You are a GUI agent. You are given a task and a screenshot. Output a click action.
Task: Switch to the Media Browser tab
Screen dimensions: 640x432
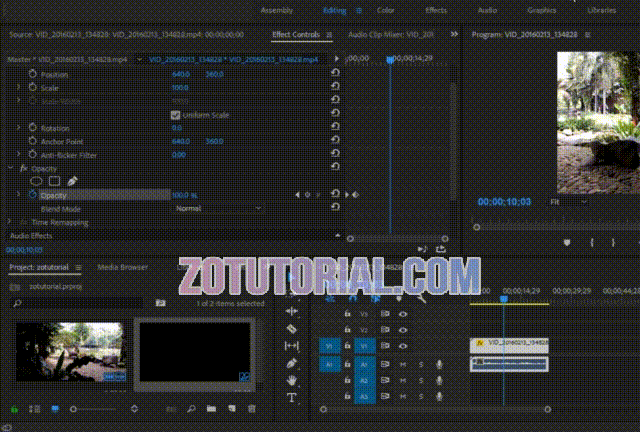click(122, 267)
